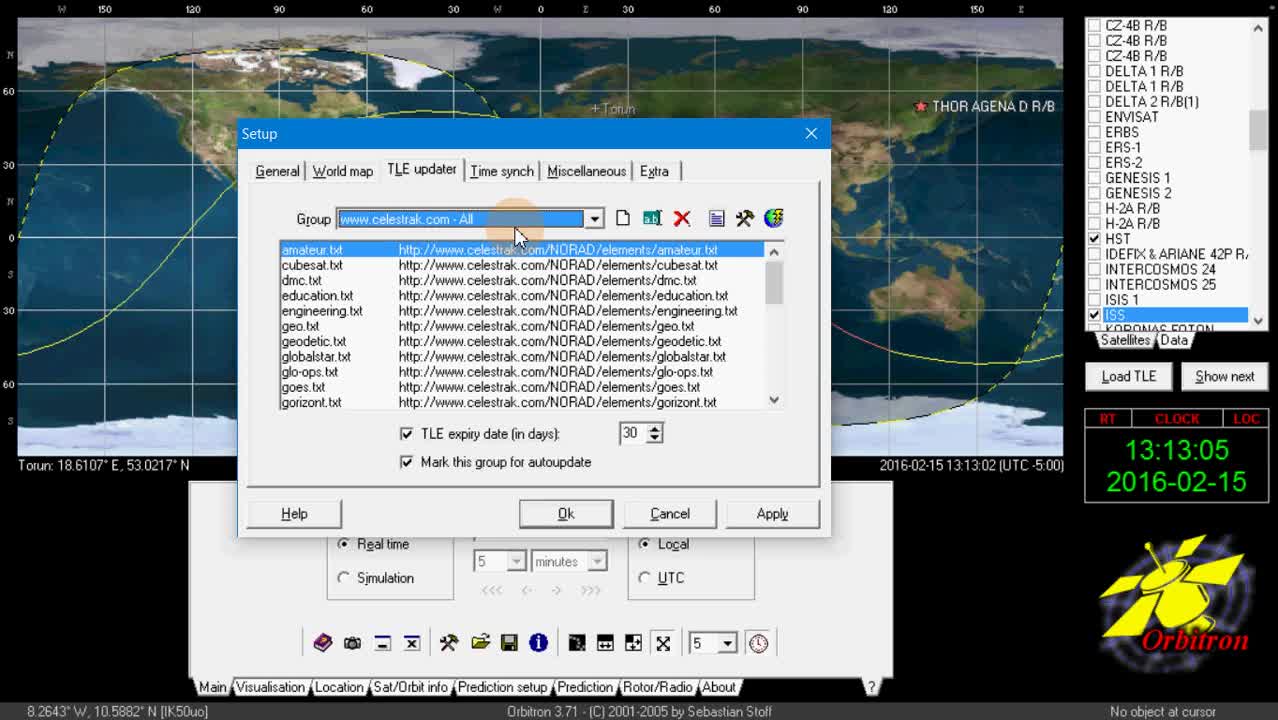The width and height of the screenshot is (1278, 720).
Task: Open the purple help book icon
Action: point(322,643)
